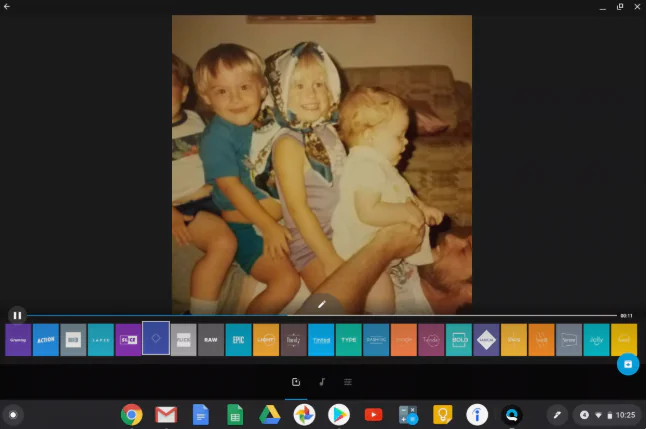Pick the Bold theme thumbnail
648x429 pixels.
point(458,340)
